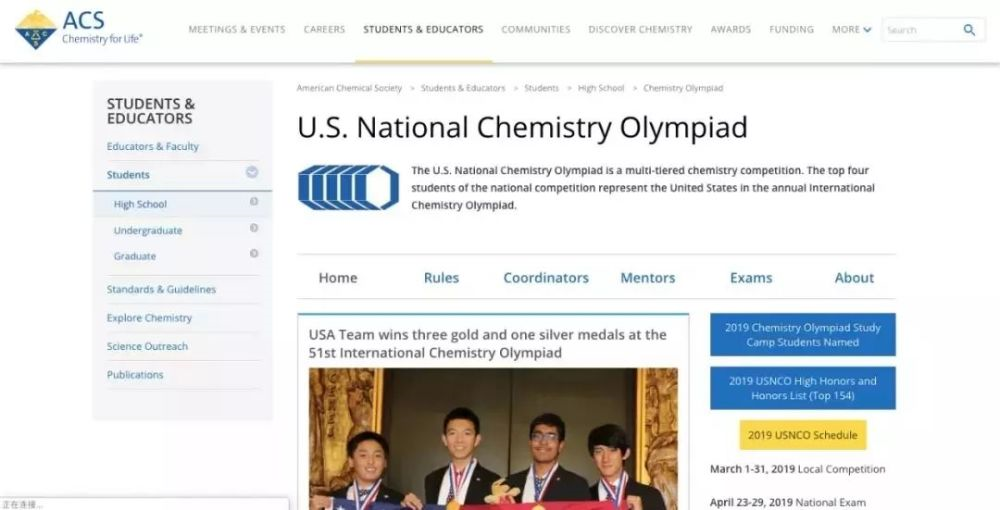The height and width of the screenshot is (510, 1000).
Task: Expand the High School sidebar arrow
Action: tap(254, 202)
